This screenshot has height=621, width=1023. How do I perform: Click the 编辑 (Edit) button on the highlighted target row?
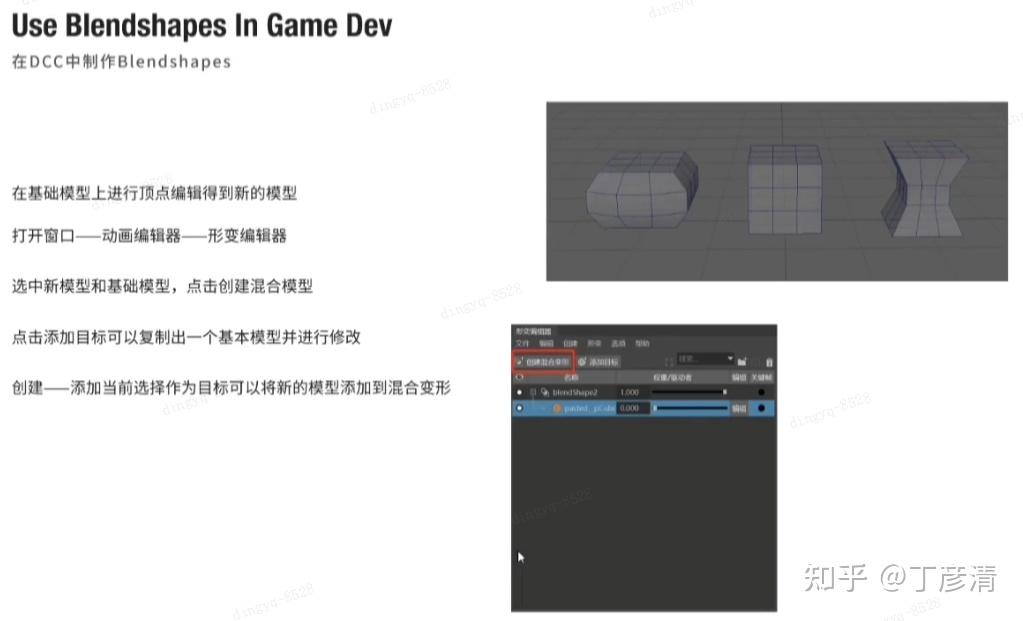tap(741, 407)
